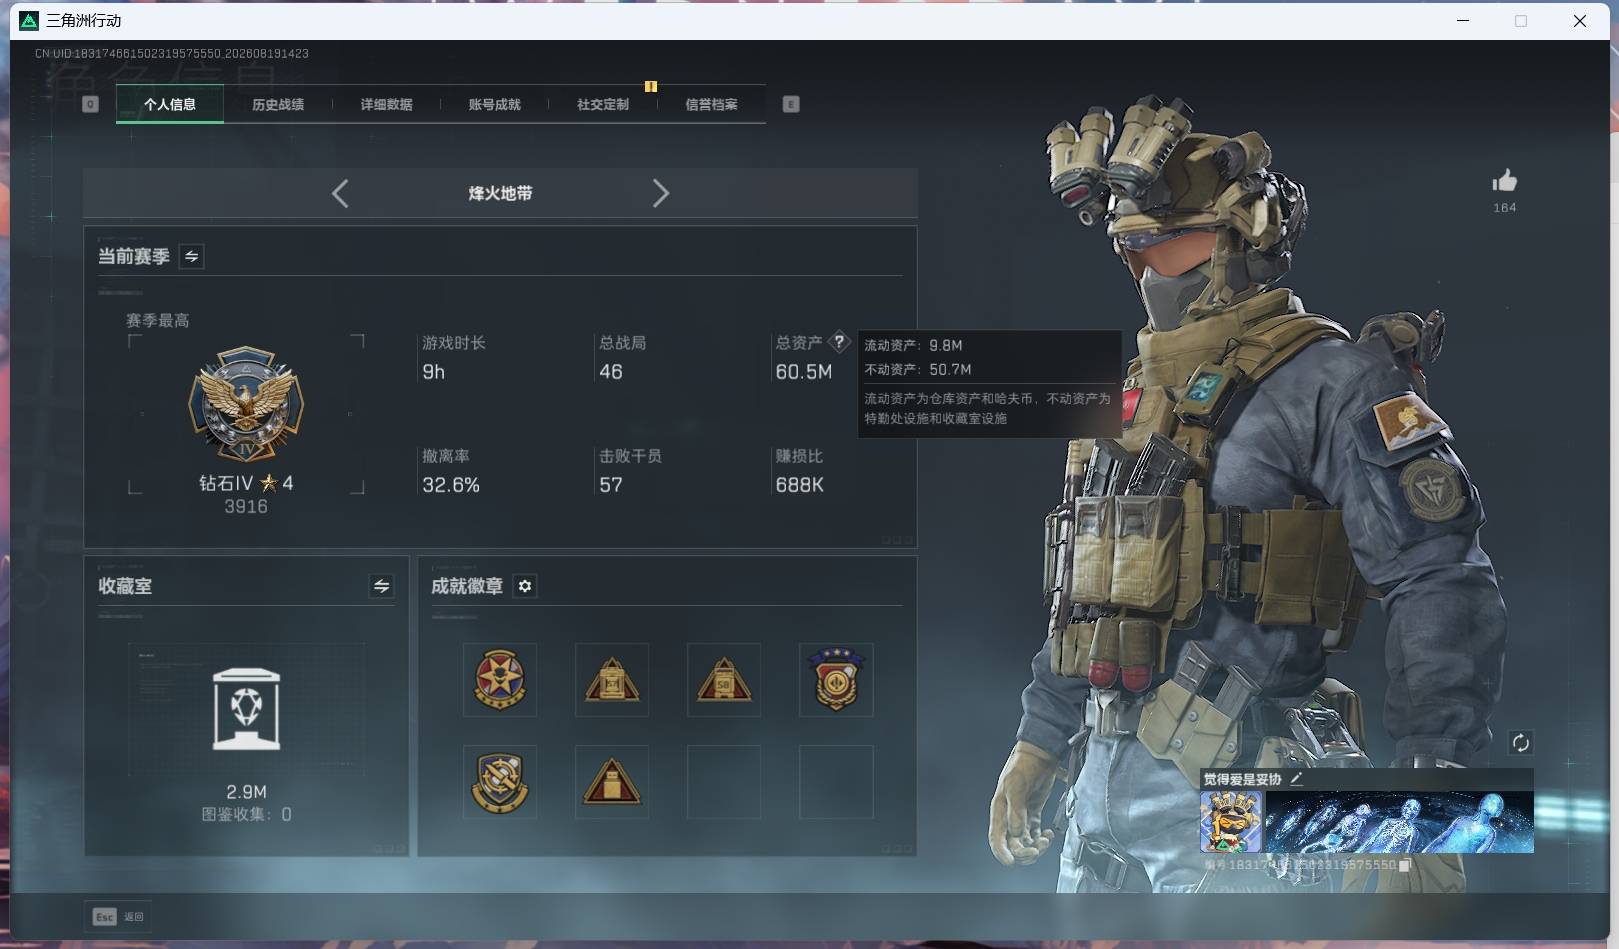Select the triangle badge in the bottom row
This screenshot has height=949, width=1619.
[x=612, y=782]
